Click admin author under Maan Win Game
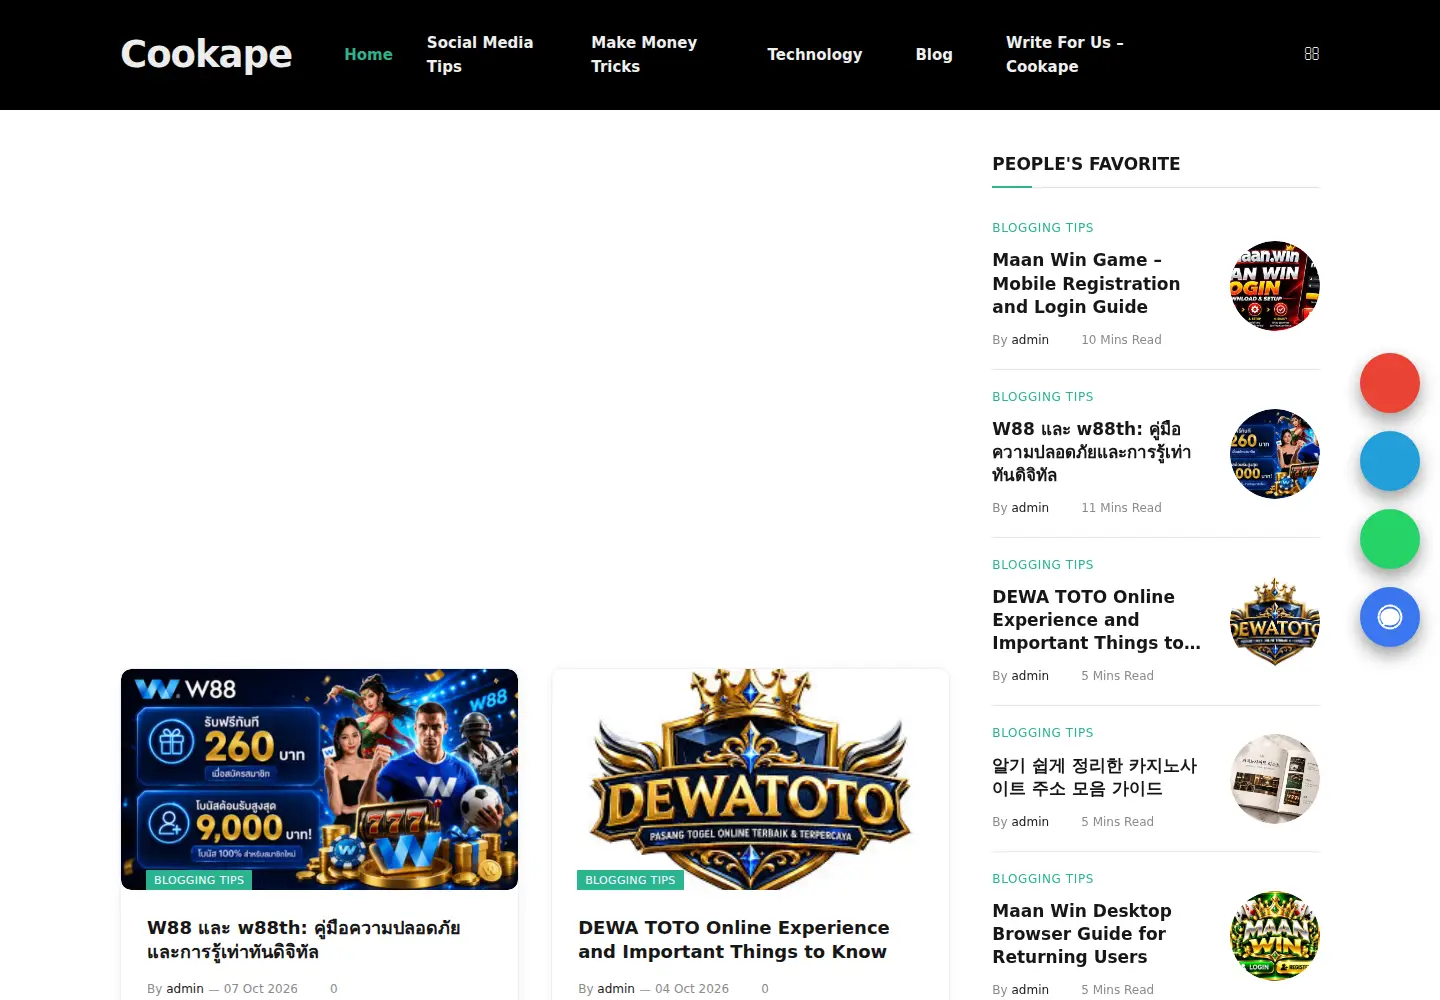 point(1030,340)
